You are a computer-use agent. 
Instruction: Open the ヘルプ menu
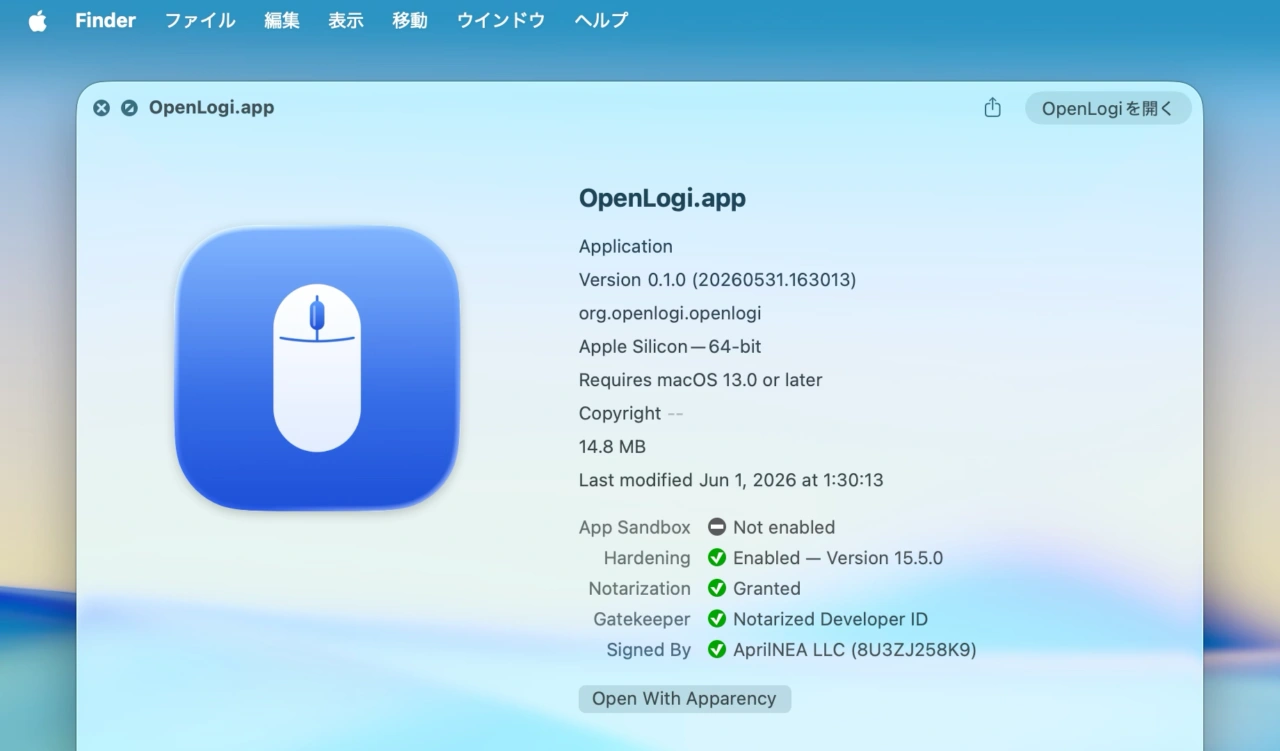coord(601,20)
